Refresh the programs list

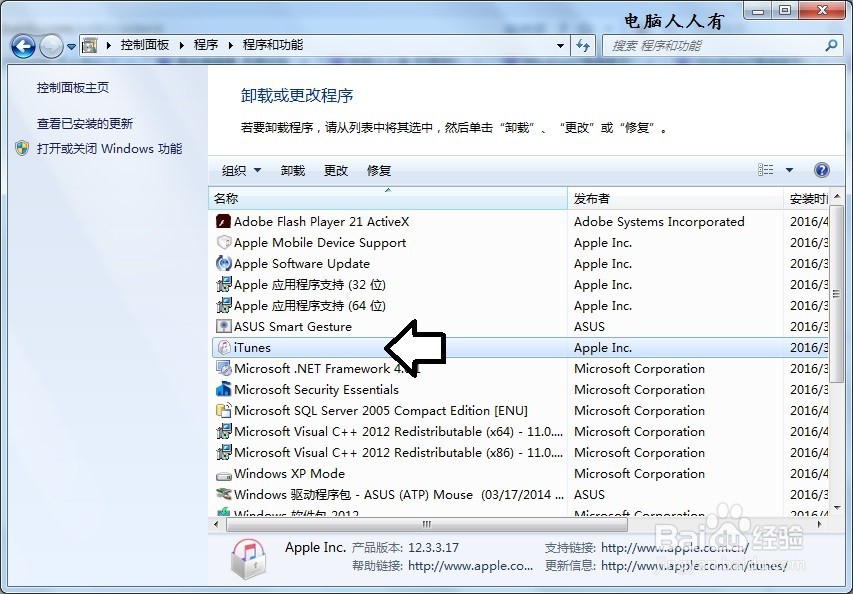coord(583,46)
